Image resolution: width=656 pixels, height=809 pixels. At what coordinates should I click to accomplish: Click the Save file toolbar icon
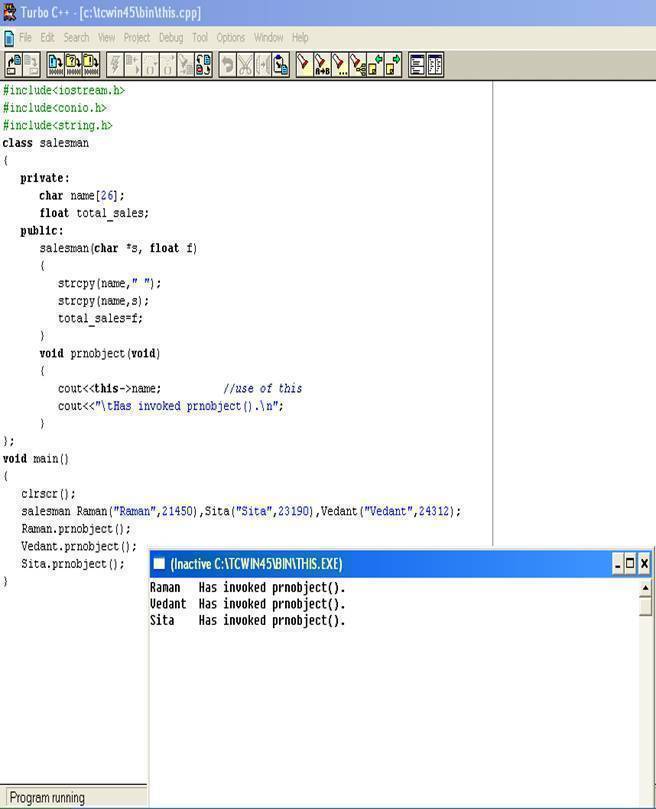click(x=31, y=65)
